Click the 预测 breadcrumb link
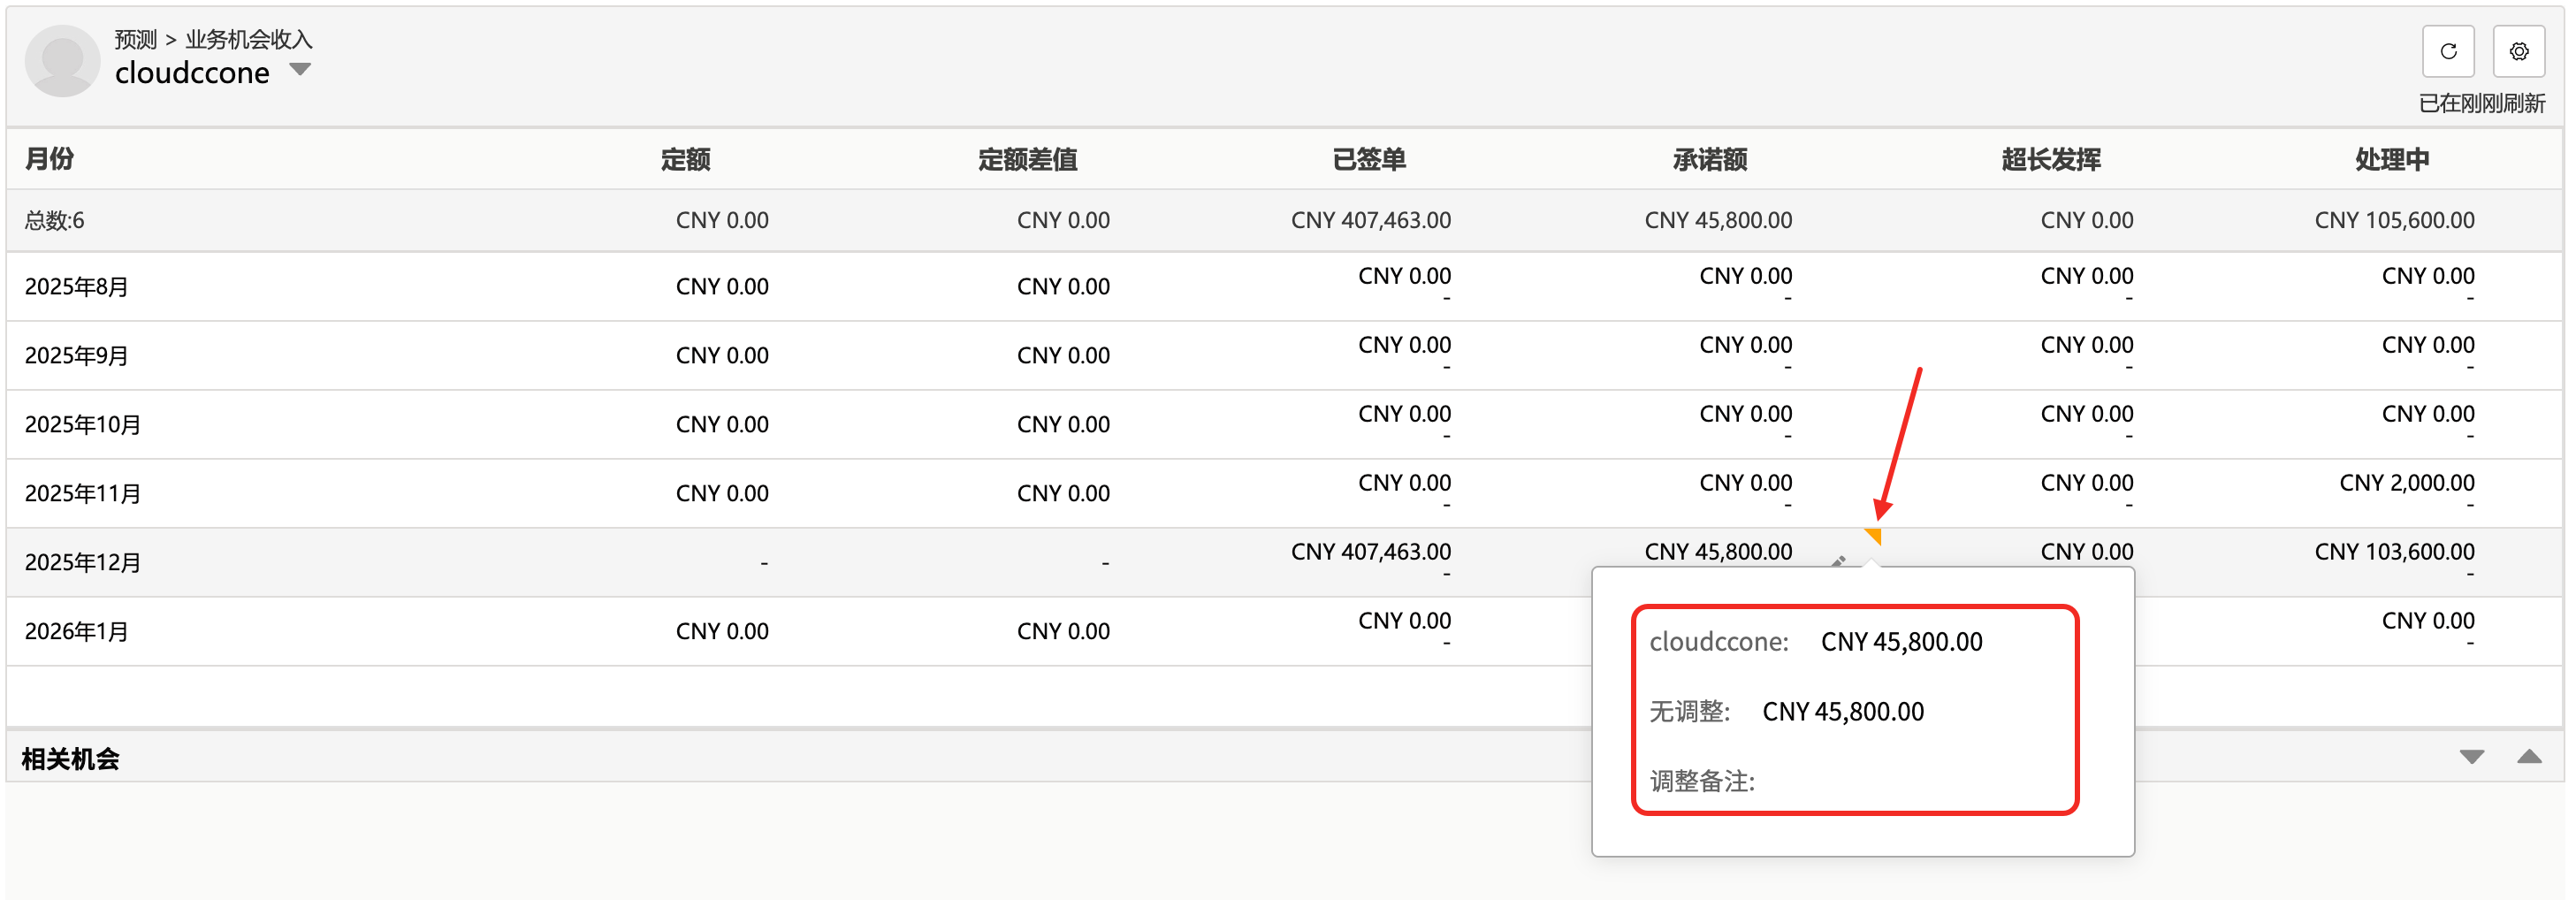Screen dimensions: 2576x900 coord(135,39)
